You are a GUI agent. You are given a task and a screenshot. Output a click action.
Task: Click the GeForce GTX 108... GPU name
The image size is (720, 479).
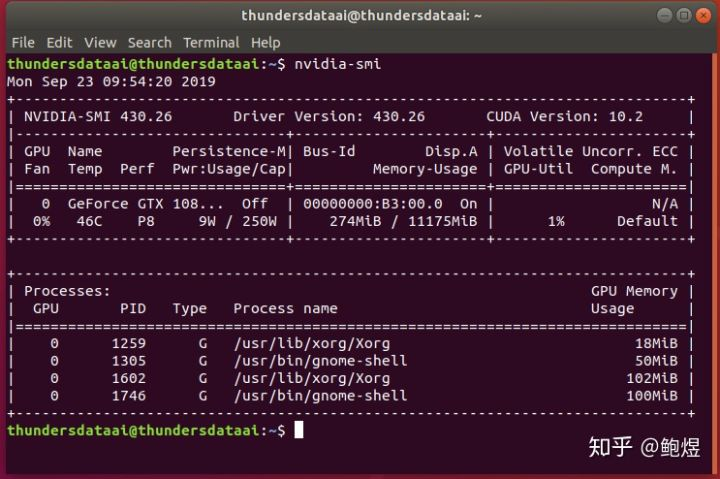146,203
